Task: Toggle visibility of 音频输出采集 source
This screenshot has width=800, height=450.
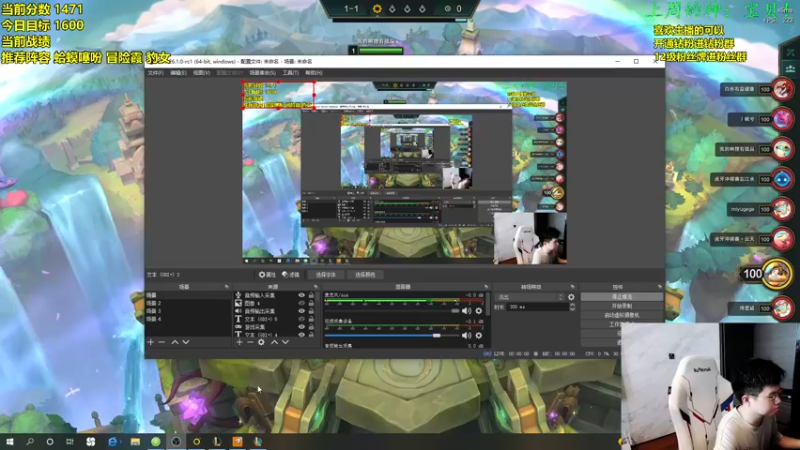Action: (302, 311)
